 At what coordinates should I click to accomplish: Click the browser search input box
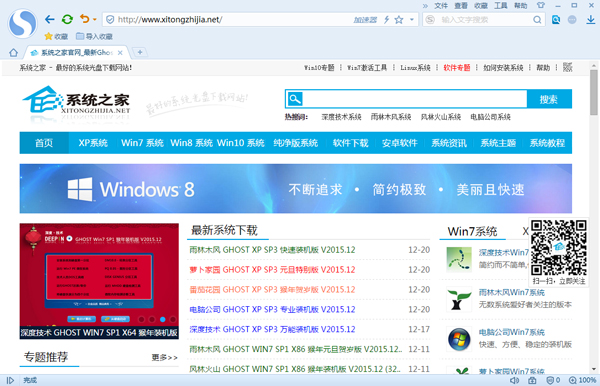pos(484,20)
